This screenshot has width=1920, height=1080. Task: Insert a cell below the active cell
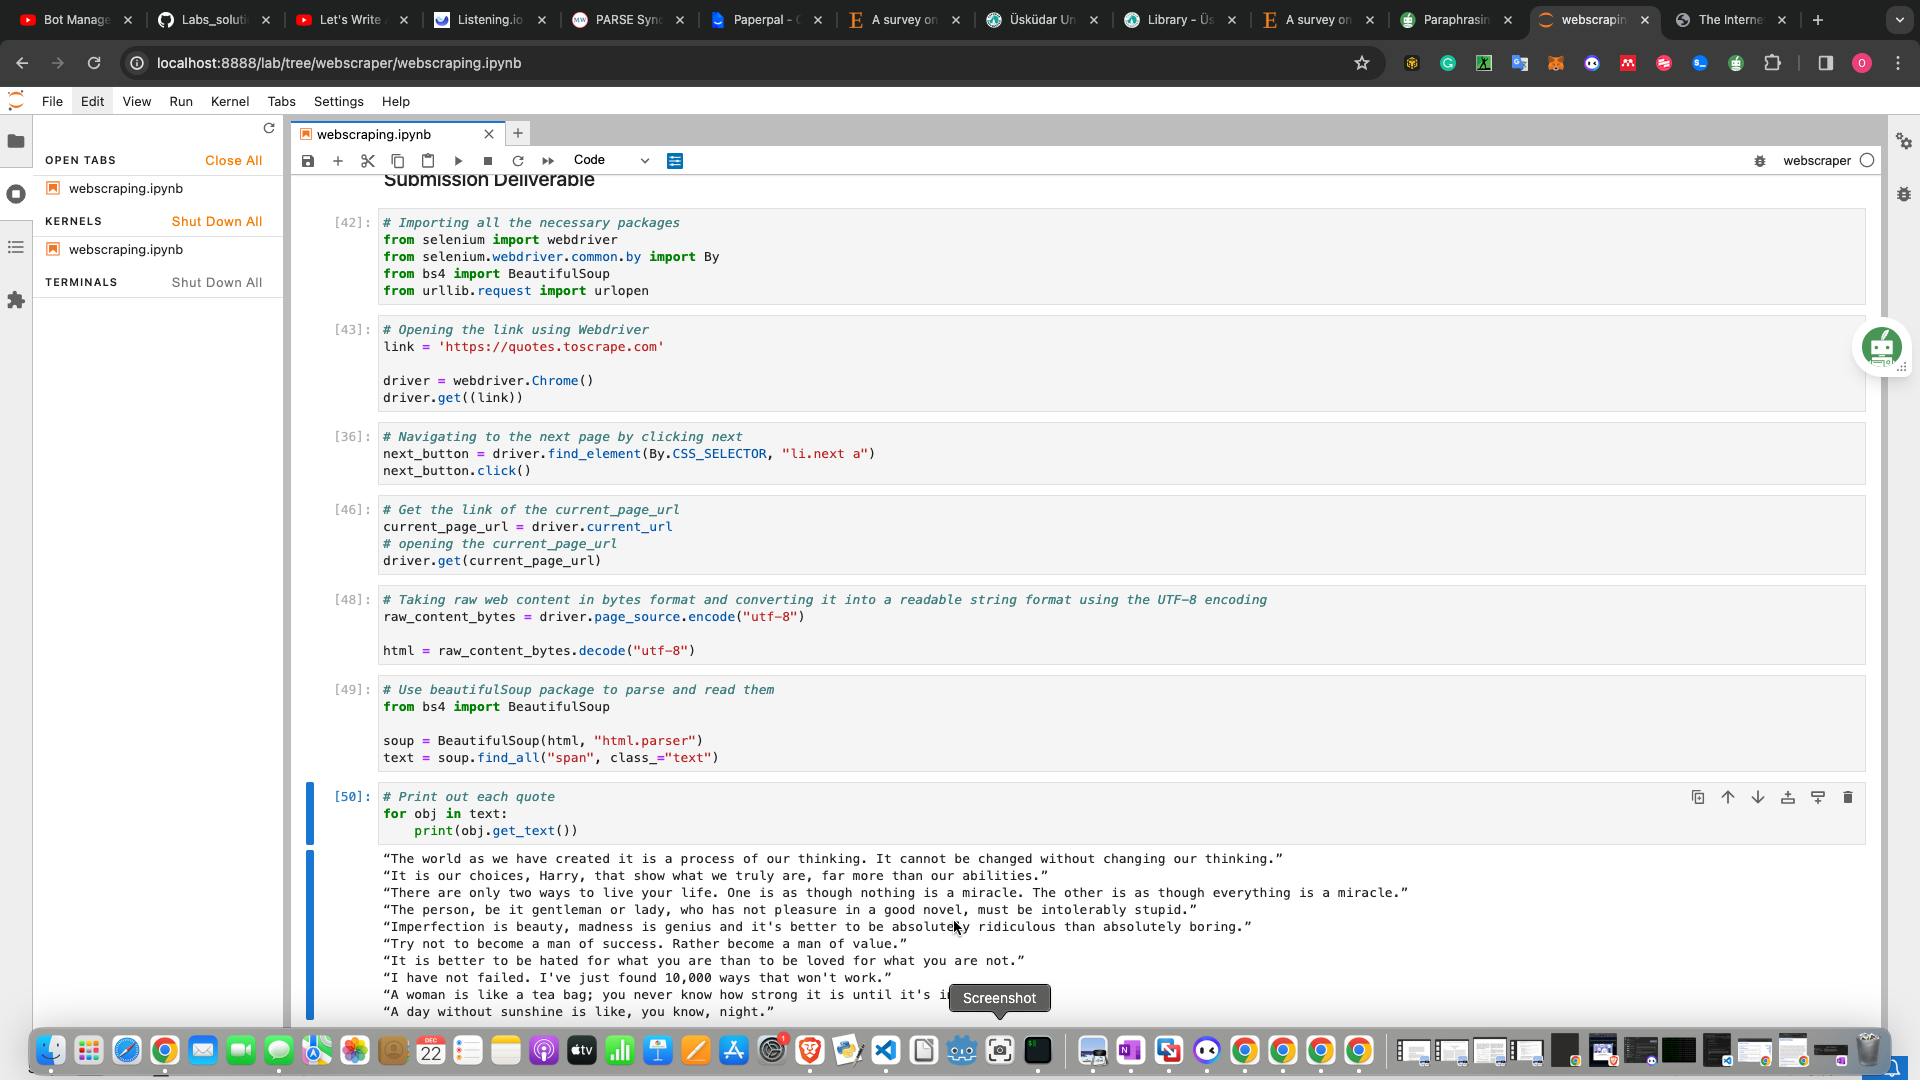tap(1818, 797)
